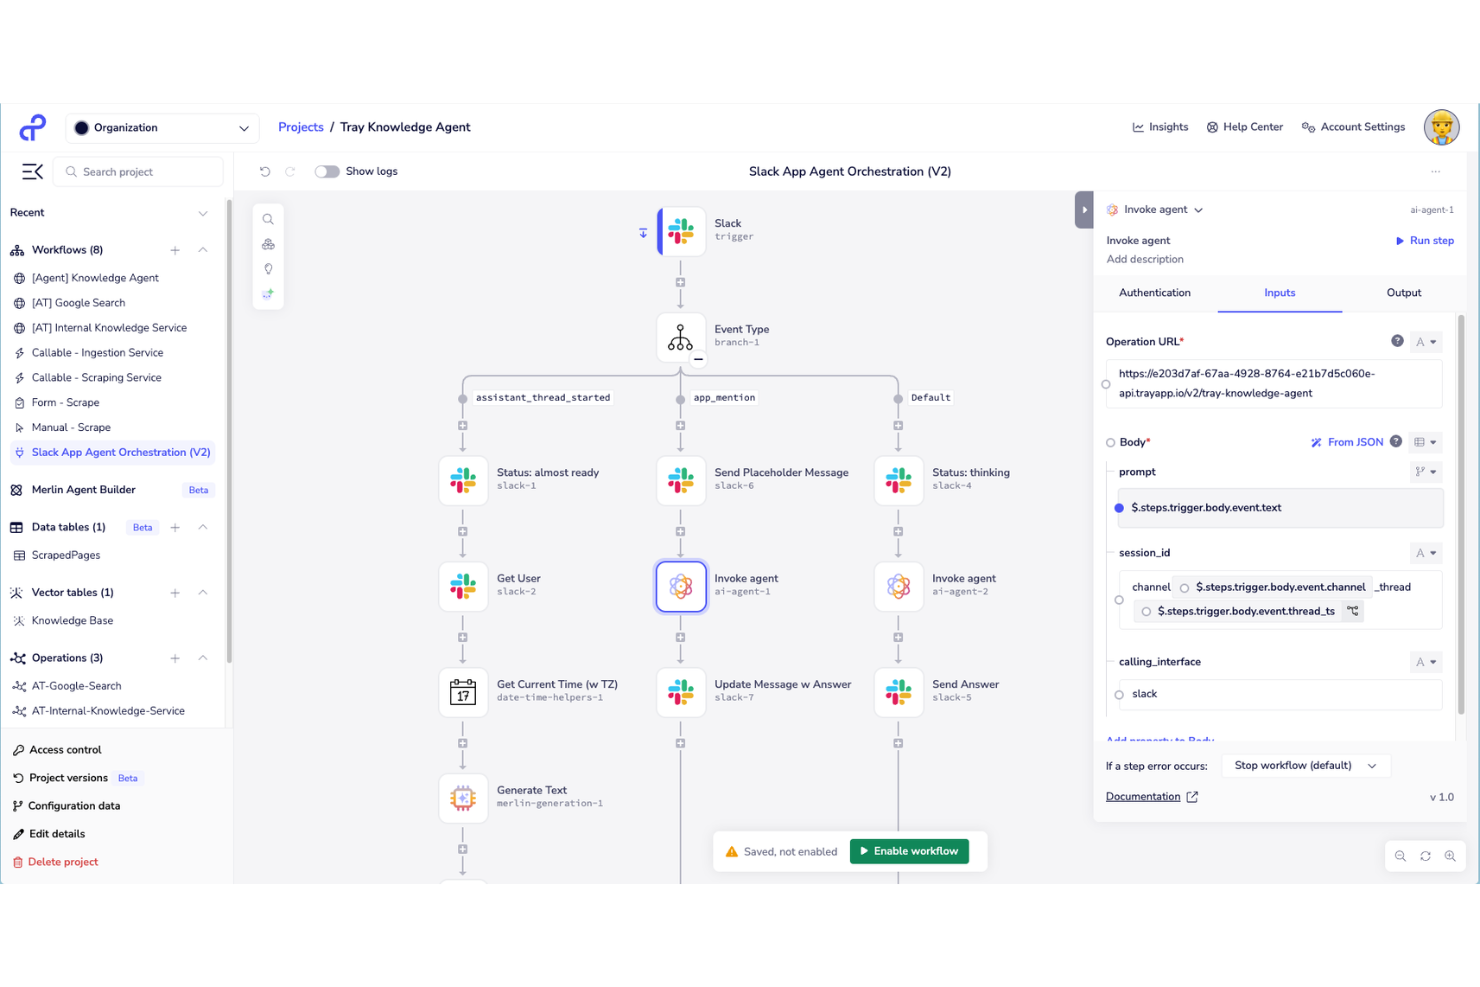Click the lightbulb icon in canvas toolbar
The width and height of the screenshot is (1480, 987).
point(268,269)
